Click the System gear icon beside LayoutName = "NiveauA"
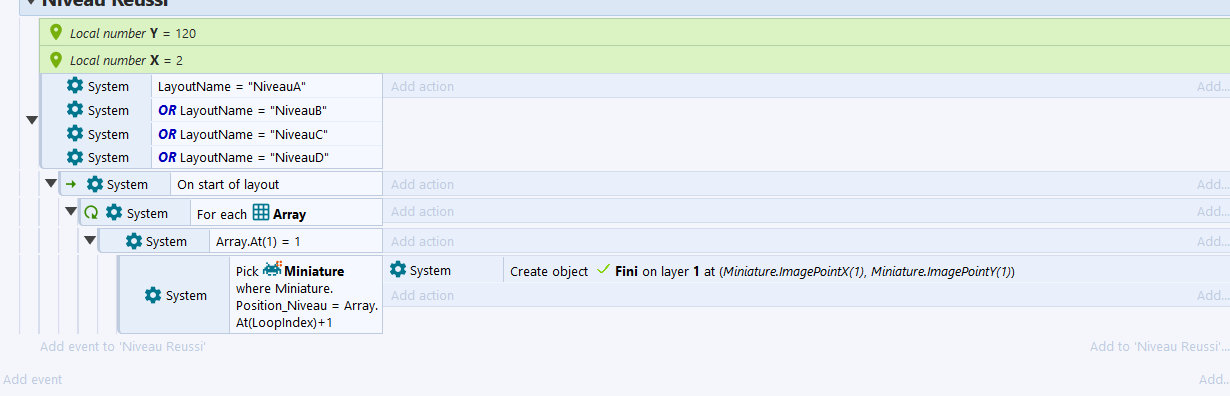1230x396 pixels. 74,86
